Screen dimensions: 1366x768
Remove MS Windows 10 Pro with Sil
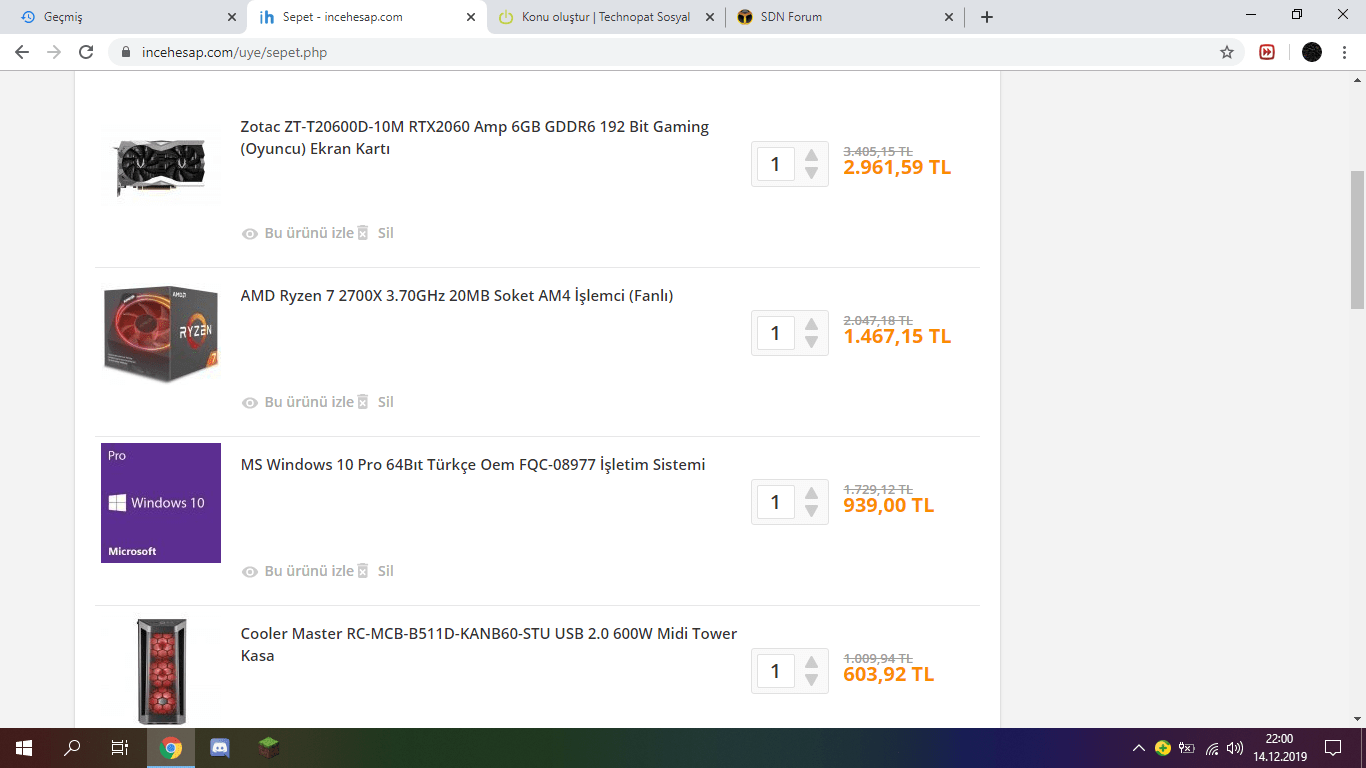(x=376, y=571)
